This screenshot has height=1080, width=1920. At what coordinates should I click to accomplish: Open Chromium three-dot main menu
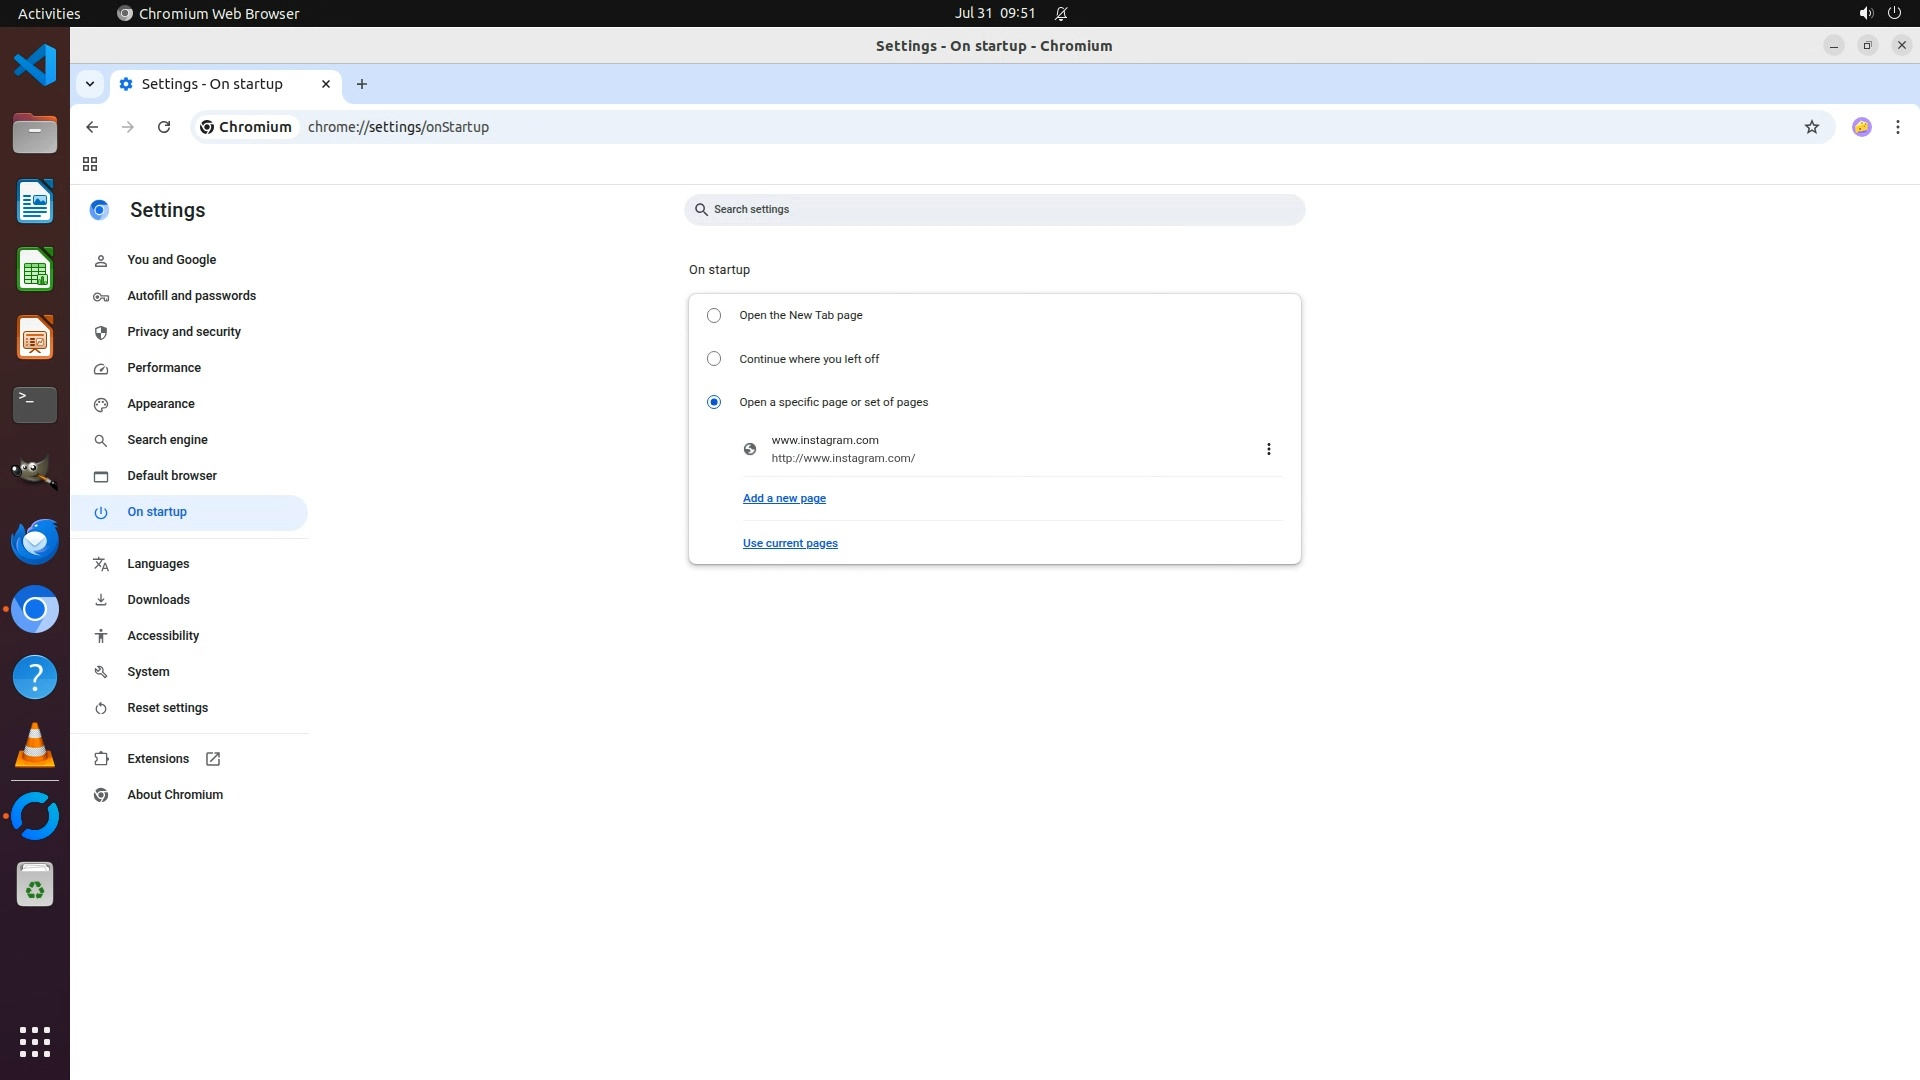point(1897,127)
